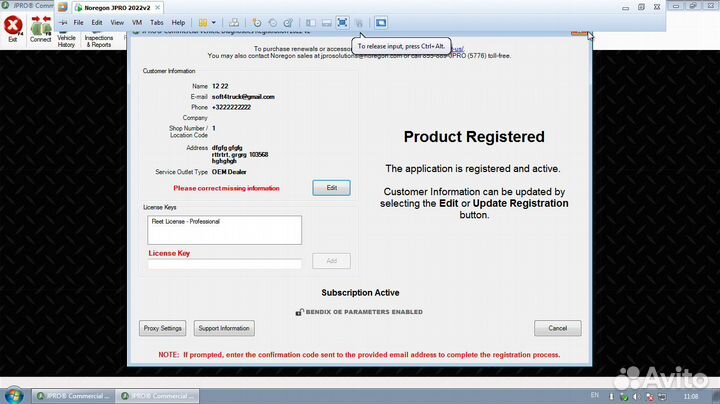Click the Unity mode icon
Viewport: 720px width, 404px height.
pyautogui.click(x=359, y=22)
